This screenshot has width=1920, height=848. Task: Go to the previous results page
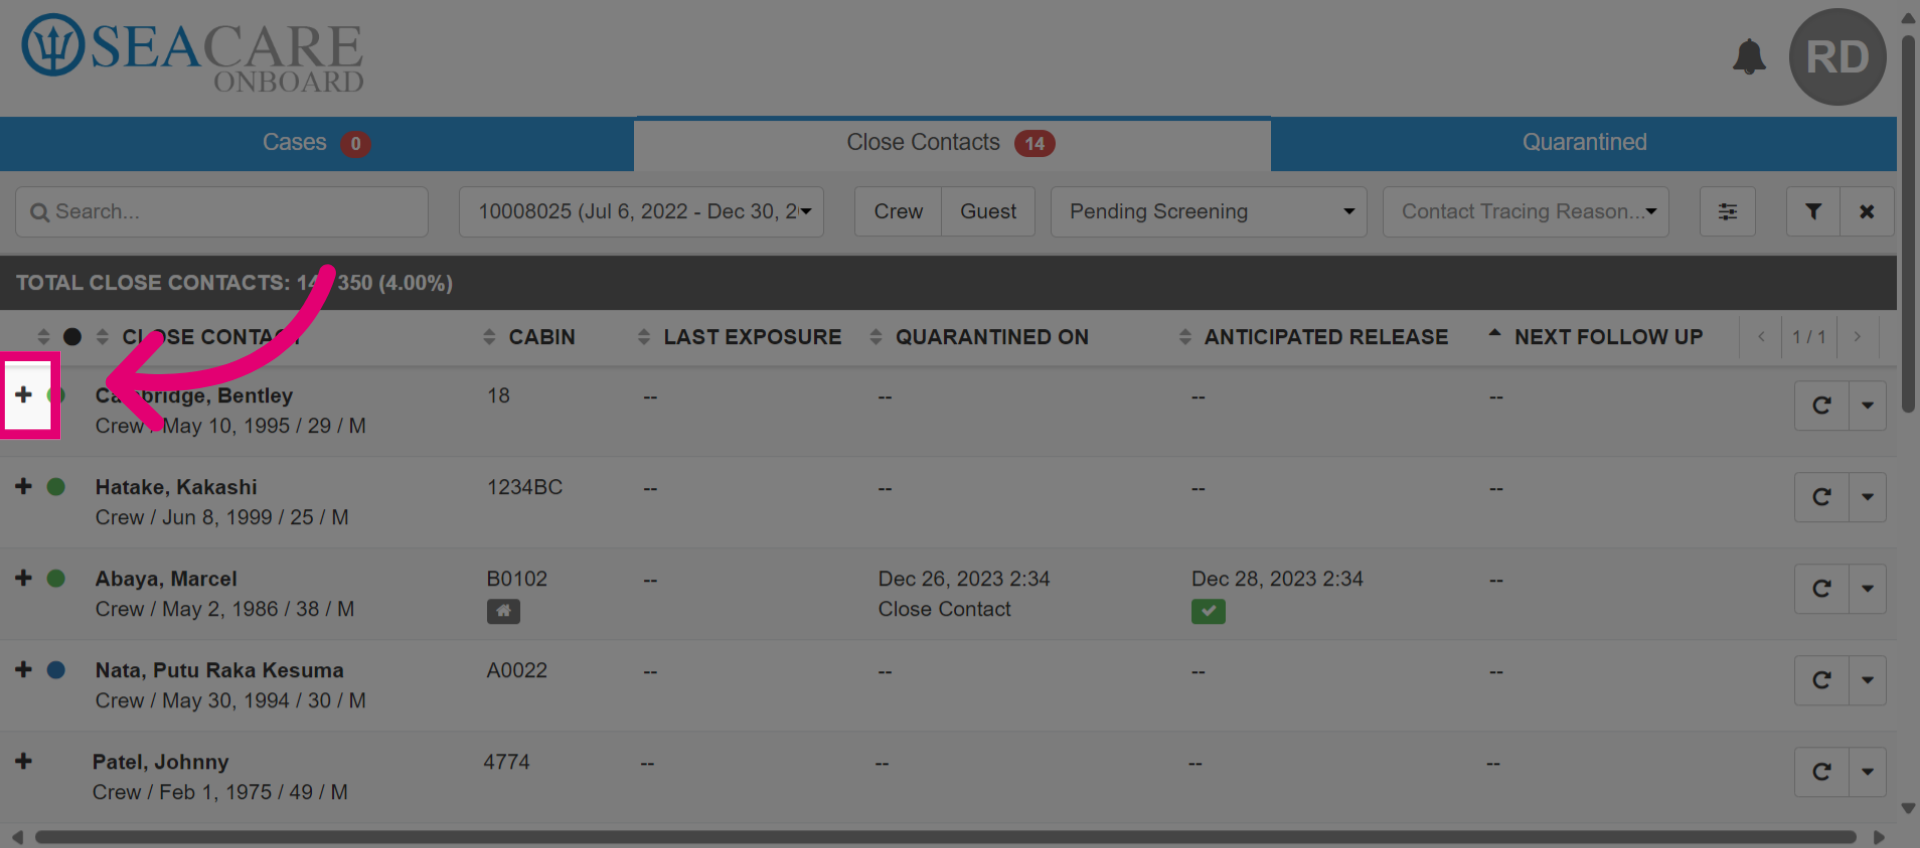[x=1761, y=337]
